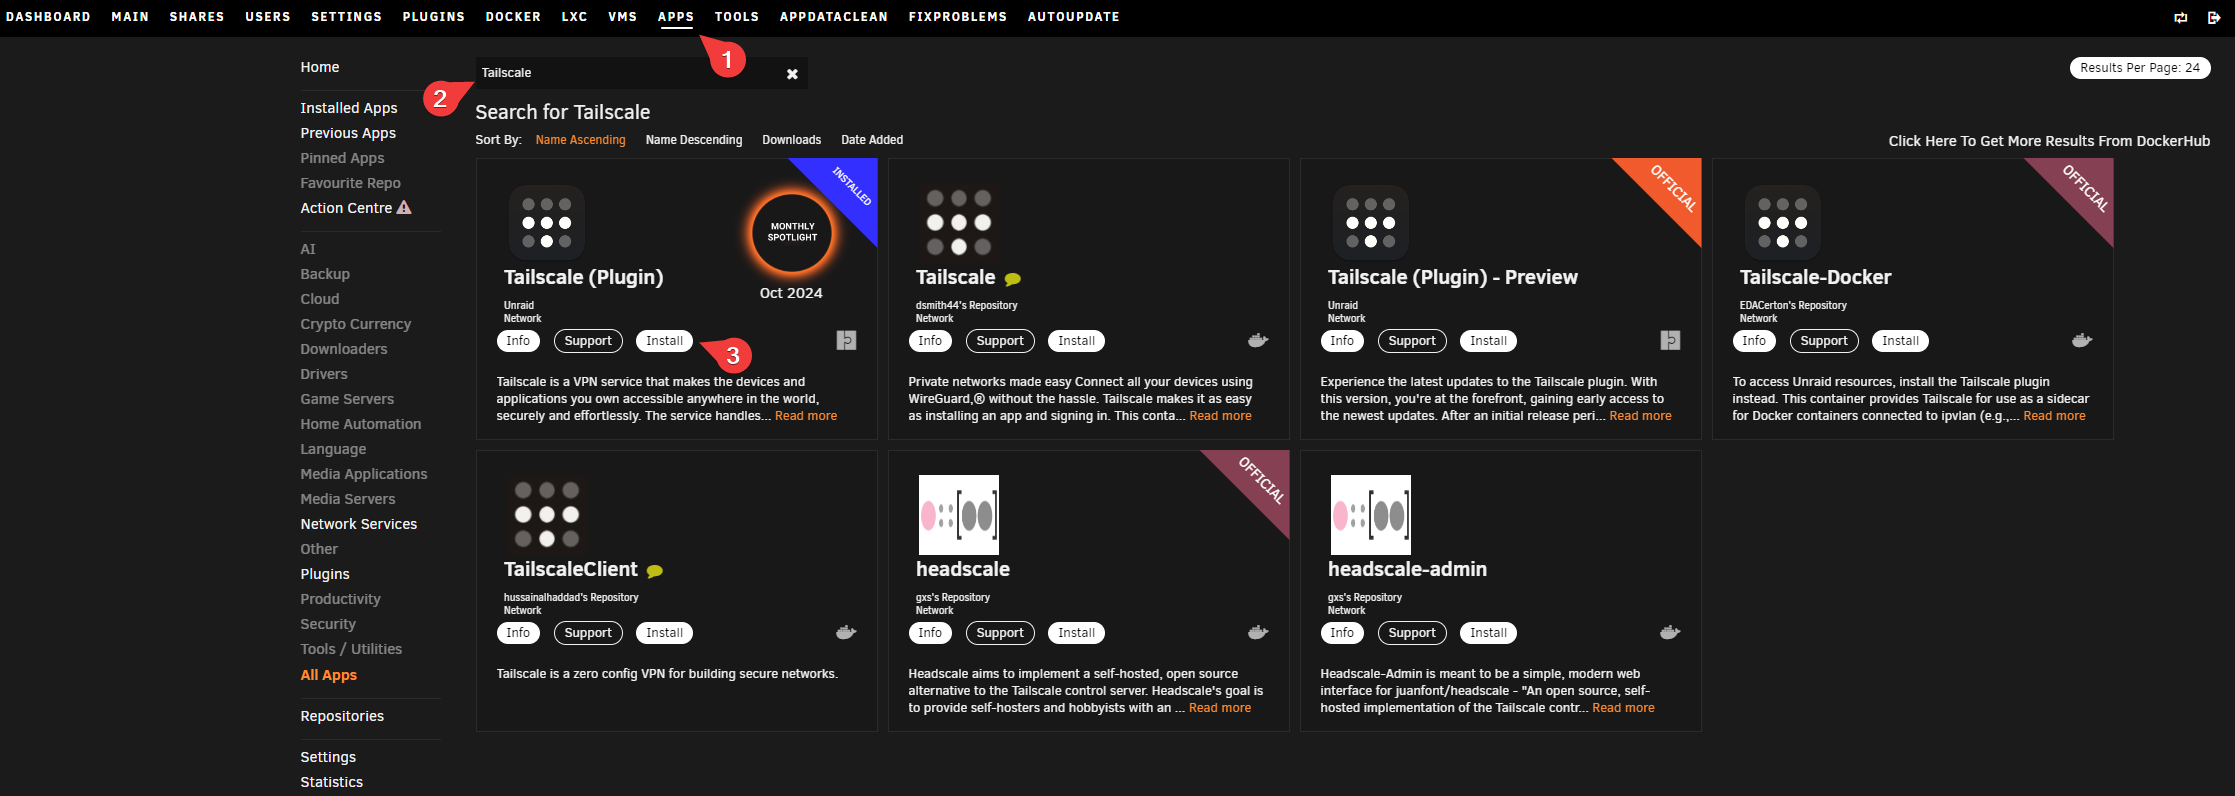Click docker whale icon on Tailscale-Docker card

point(2082,341)
